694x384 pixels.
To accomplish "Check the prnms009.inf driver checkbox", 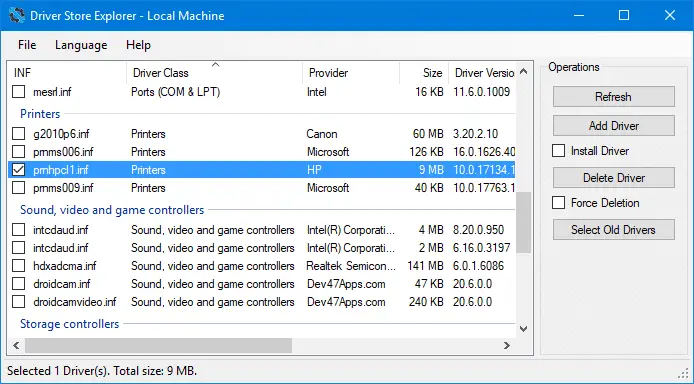I will click(19, 188).
